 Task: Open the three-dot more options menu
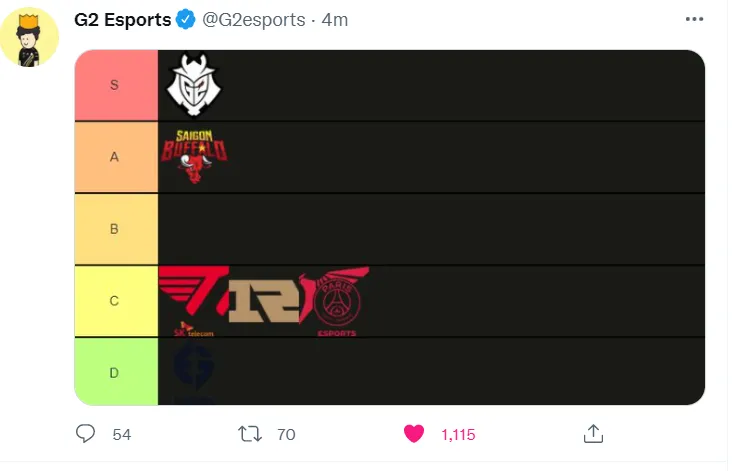point(693,20)
